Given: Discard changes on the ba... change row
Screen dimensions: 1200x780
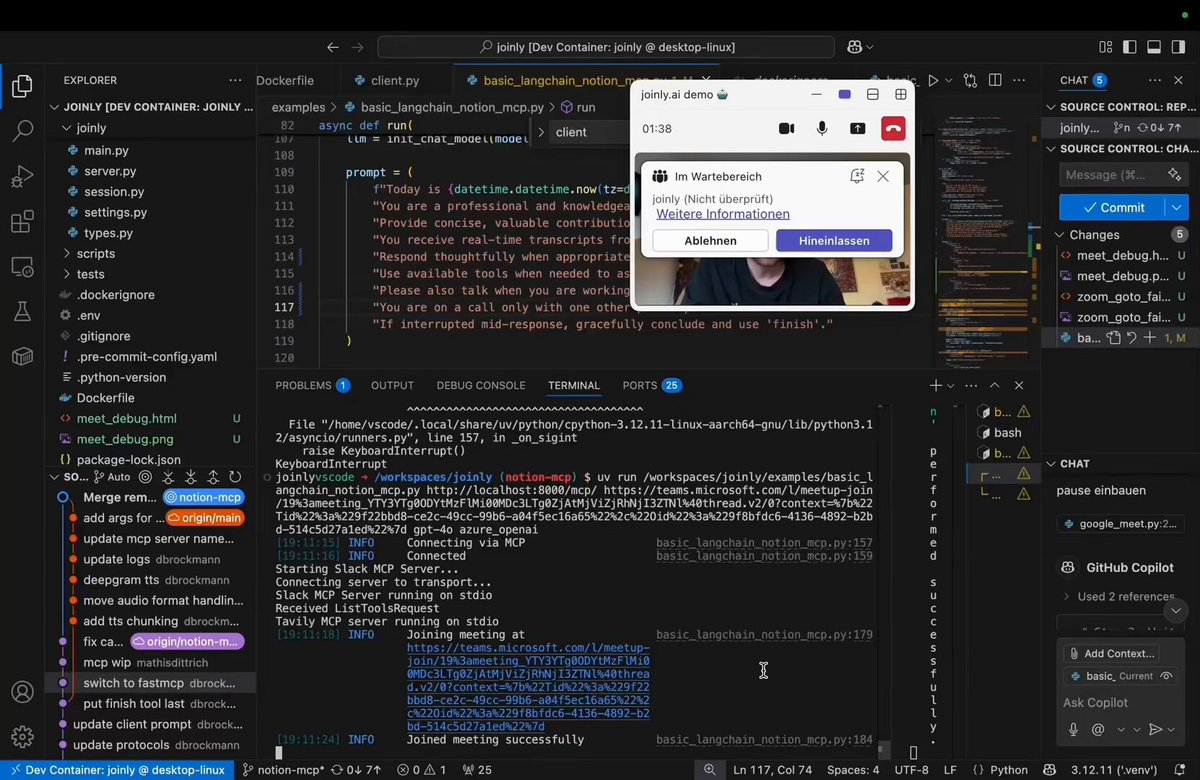Looking at the screenshot, I should (x=1130, y=338).
